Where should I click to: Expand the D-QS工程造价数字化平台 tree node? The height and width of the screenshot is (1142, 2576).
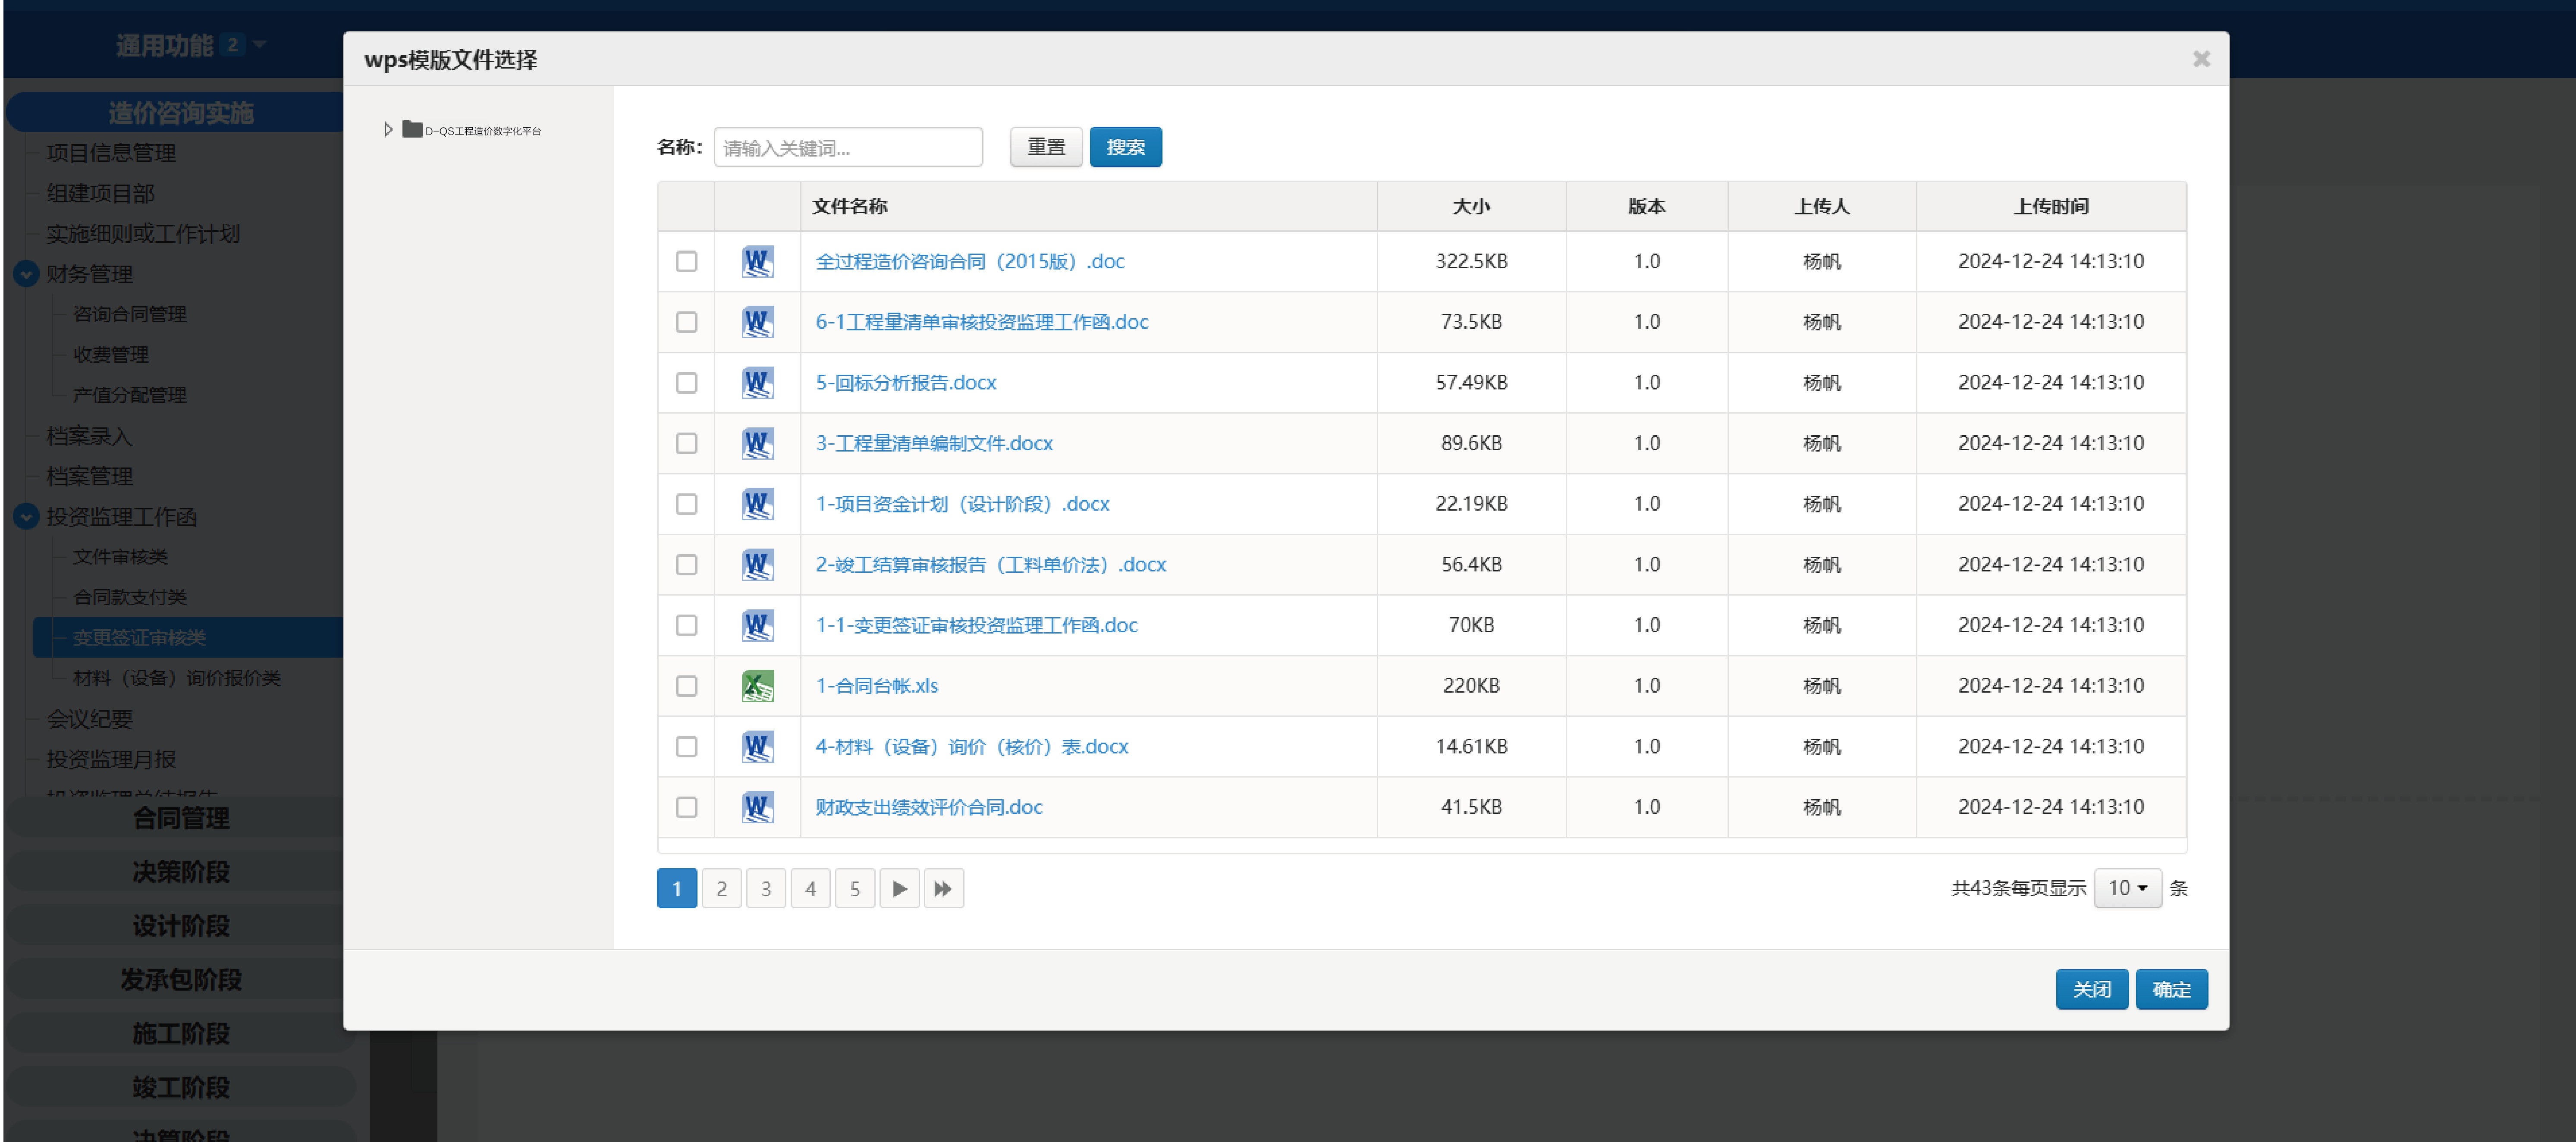[x=388, y=130]
